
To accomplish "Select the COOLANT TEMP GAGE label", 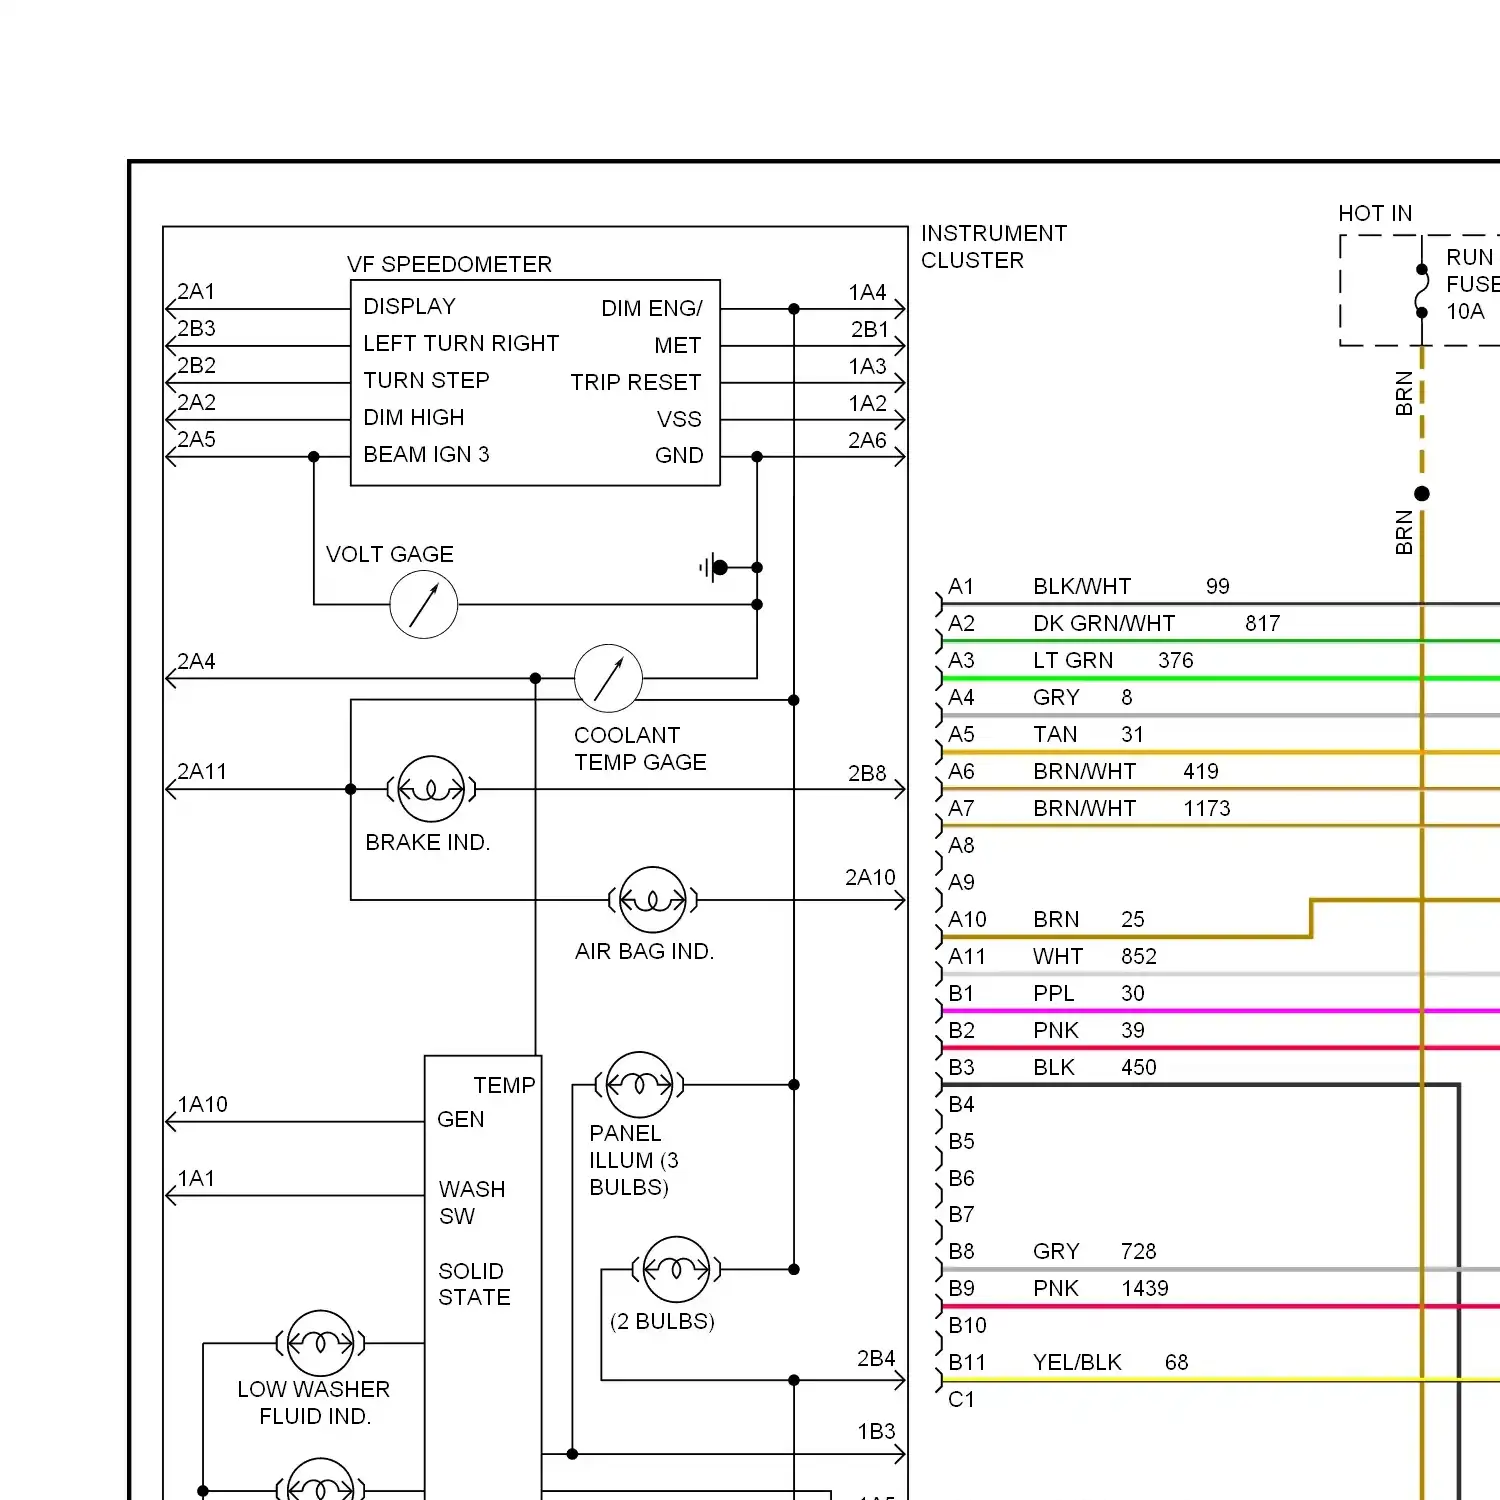I will point(640,748).
